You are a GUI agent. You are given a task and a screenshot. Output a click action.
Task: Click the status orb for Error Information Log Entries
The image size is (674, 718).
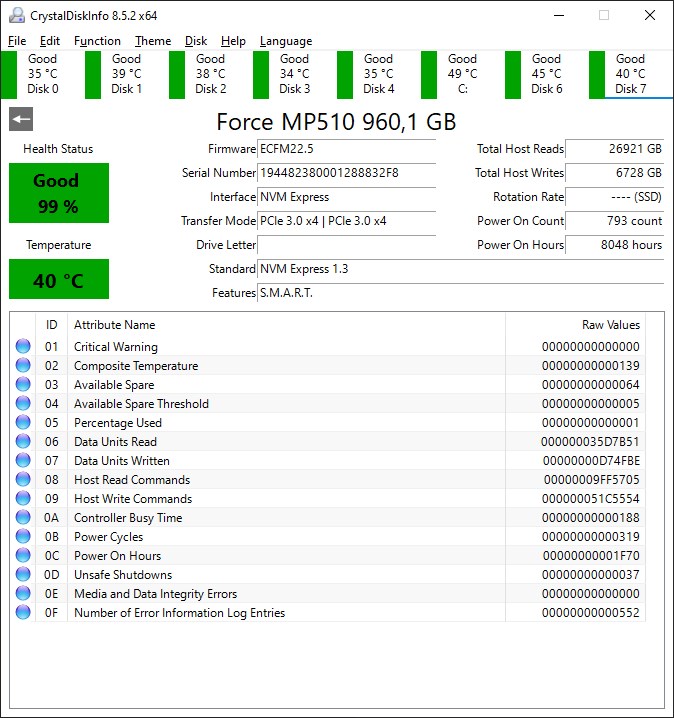click(23, 612)
